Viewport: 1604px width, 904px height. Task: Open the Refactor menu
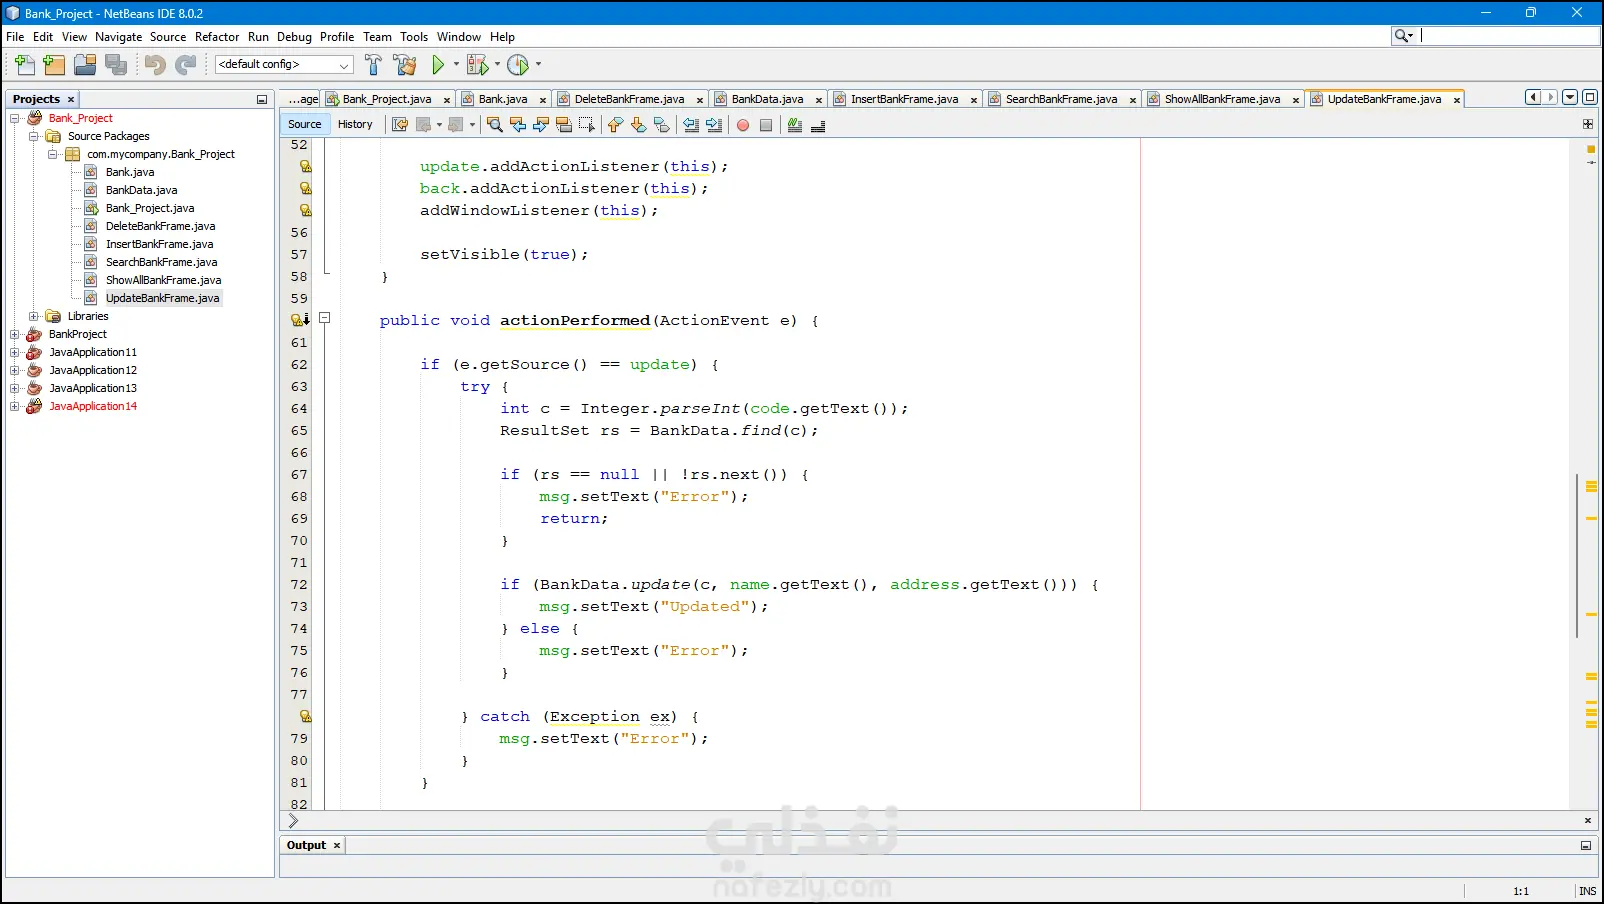[x=217, y=37]
